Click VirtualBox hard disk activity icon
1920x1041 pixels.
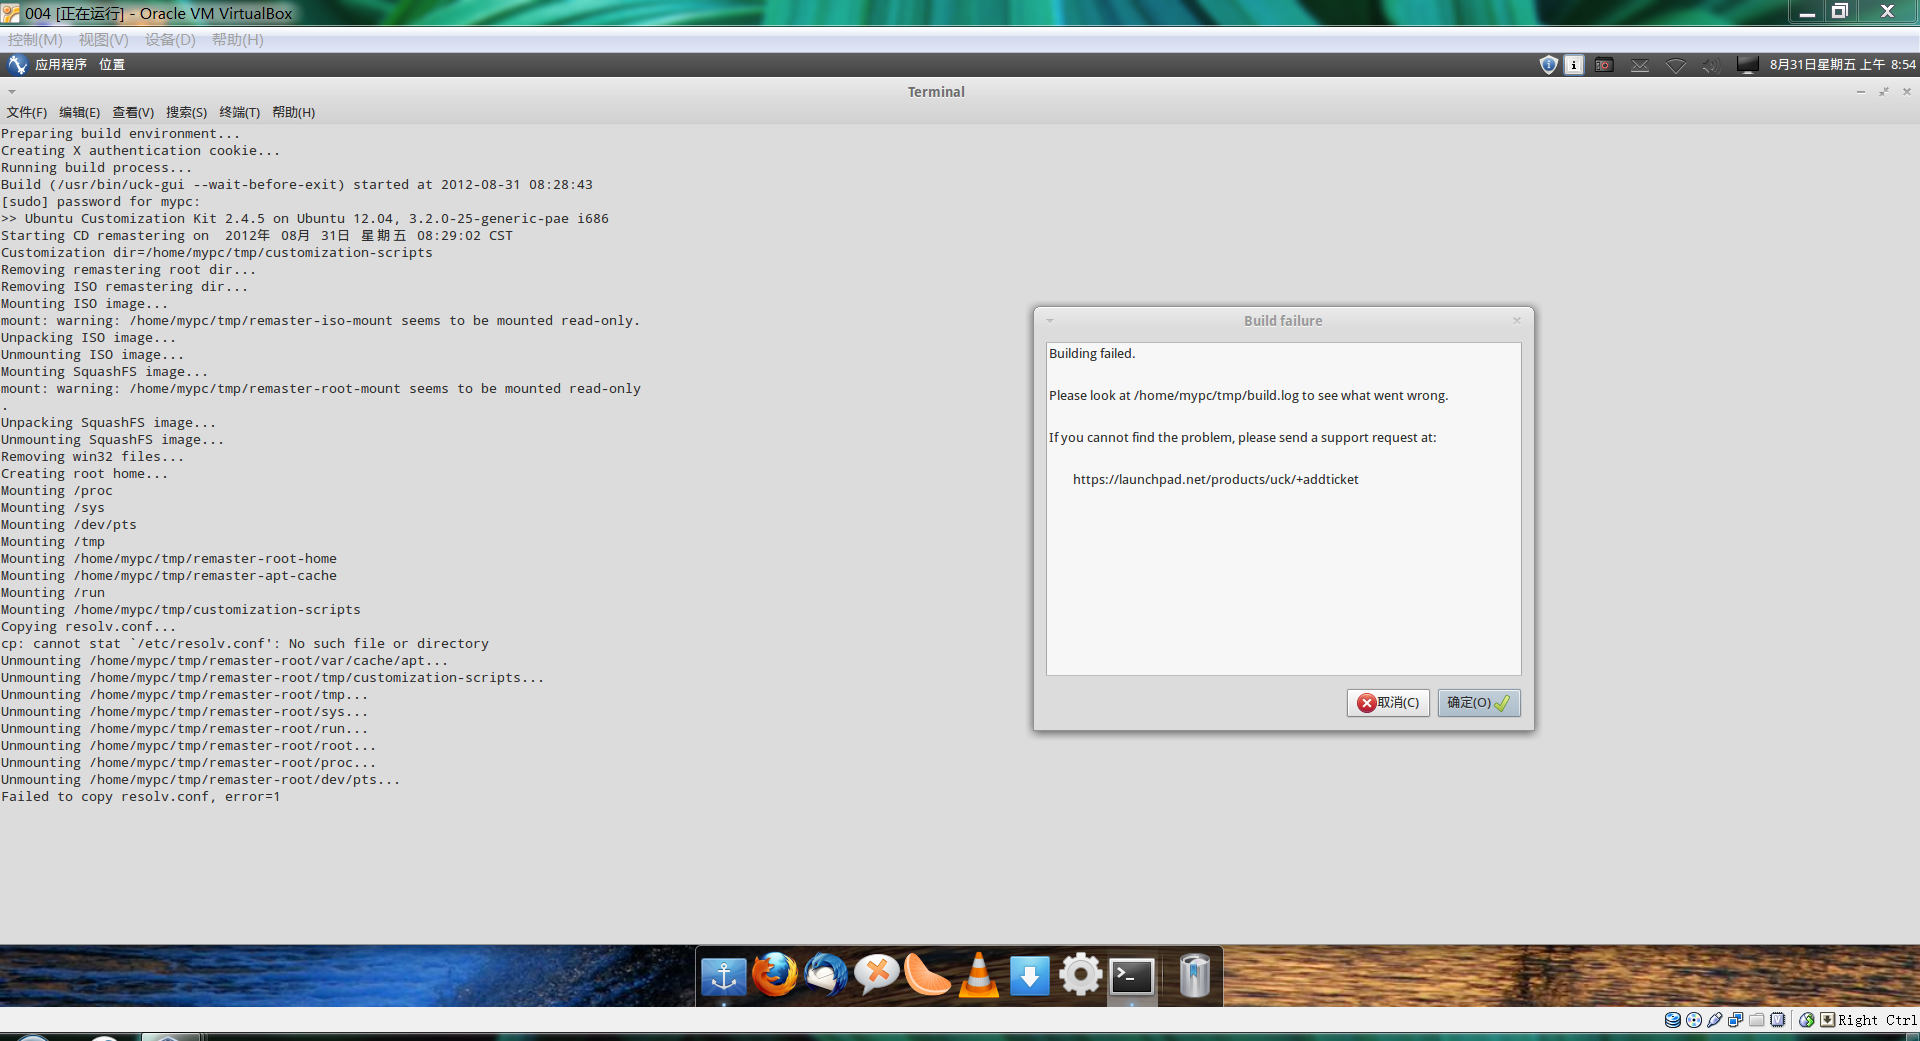coord(1672,1020)
